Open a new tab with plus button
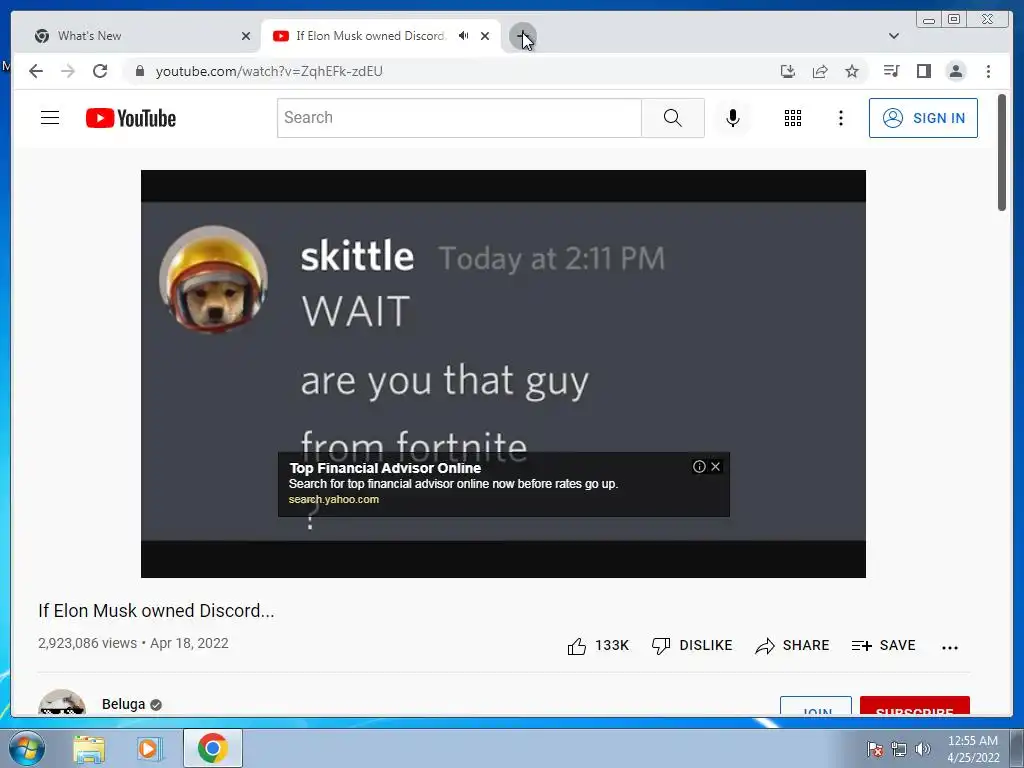This screenshot has height=768, width=1024. pyautogui.click(x=522, y=36)
